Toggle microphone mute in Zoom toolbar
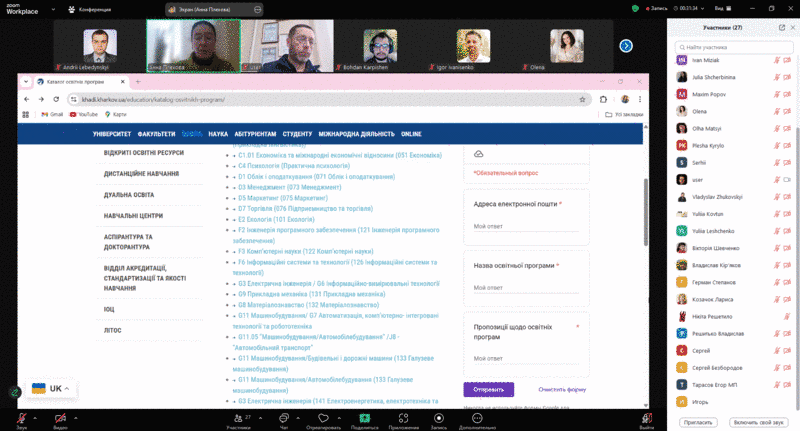The image size is (800, 431). coord(21,417)
